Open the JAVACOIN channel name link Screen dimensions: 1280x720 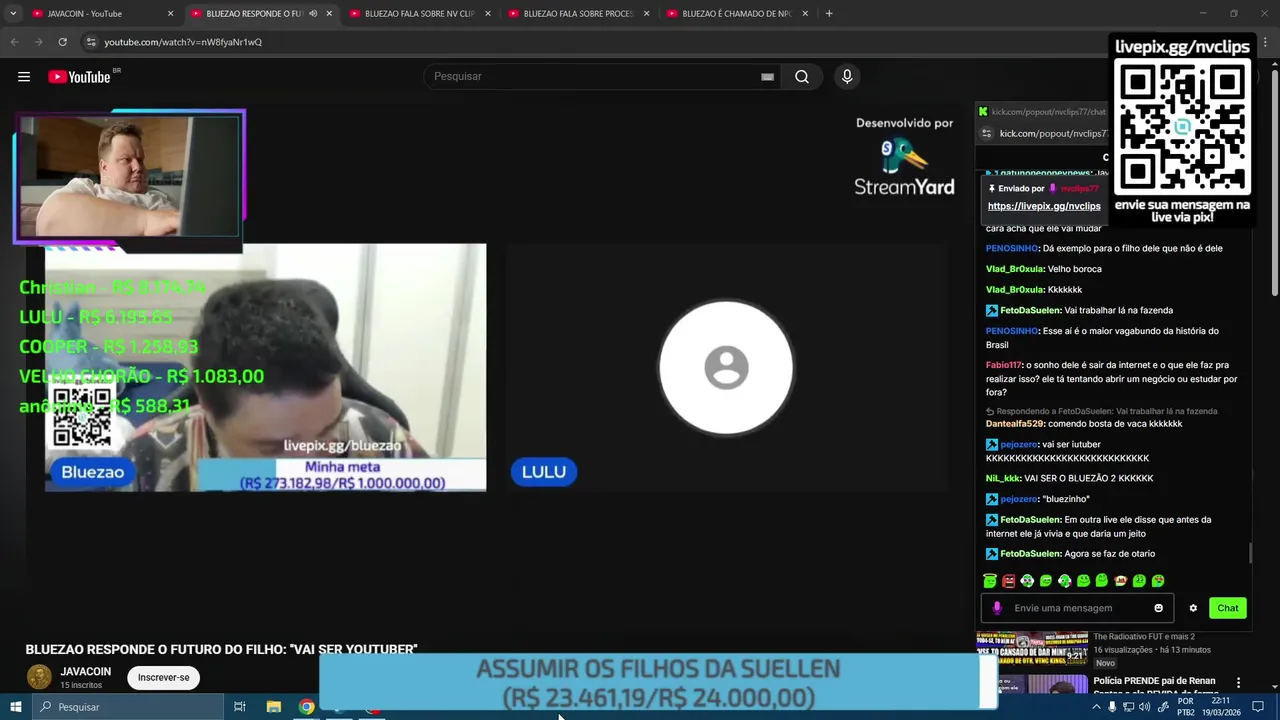coord(85,672)
